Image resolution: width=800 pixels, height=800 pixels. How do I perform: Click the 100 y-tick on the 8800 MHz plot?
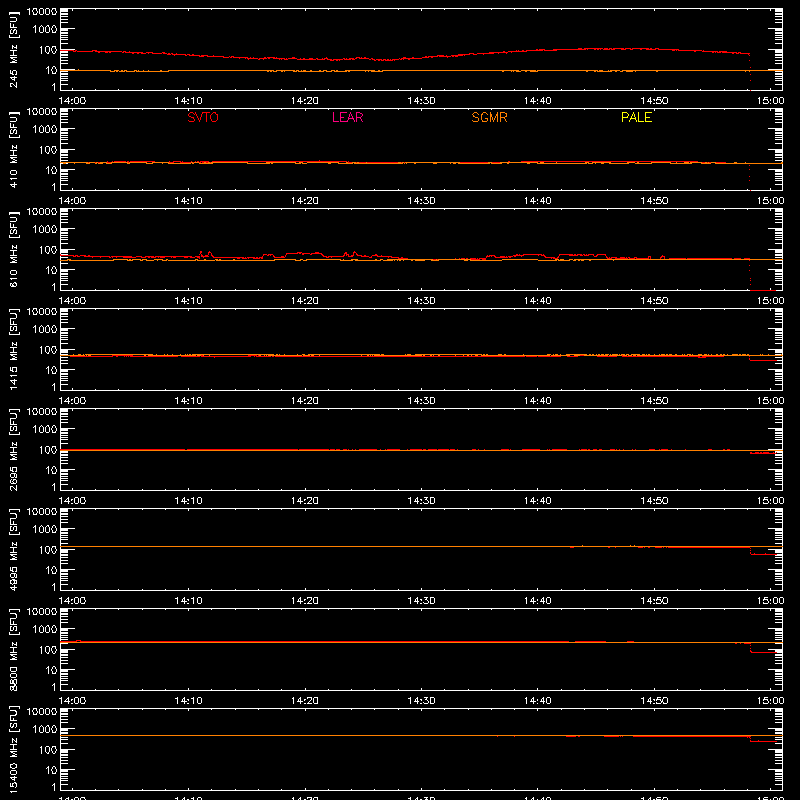coord(48,650)
